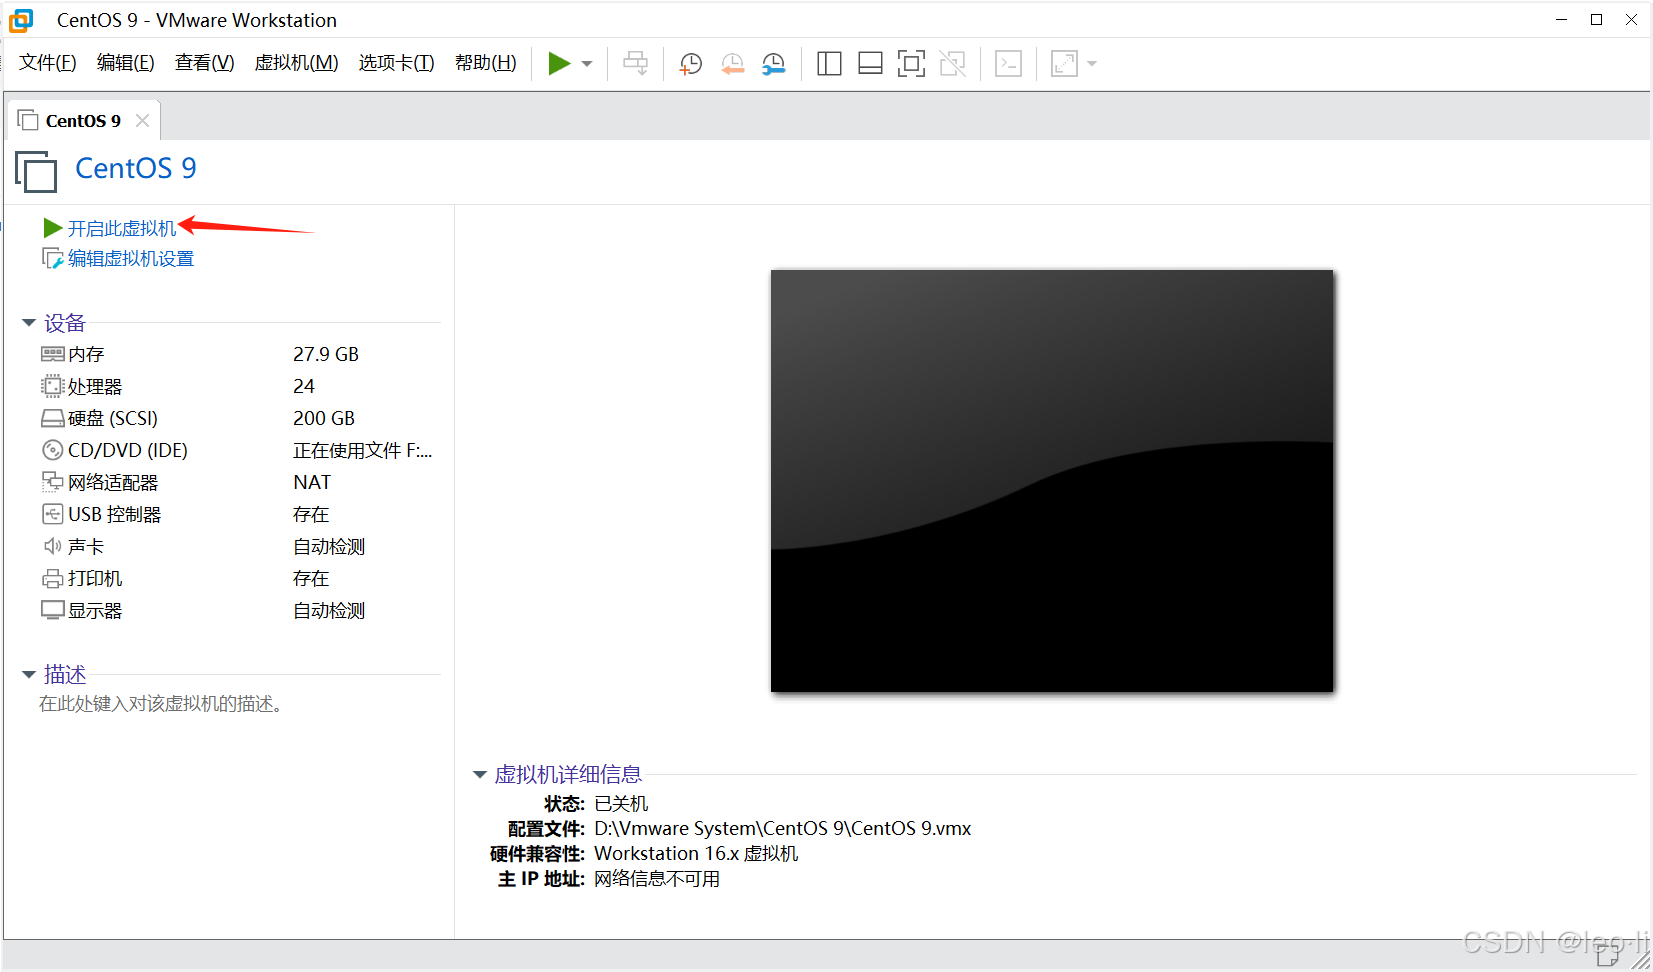Open the 选项卡(T) menu
The image size is (1653, 972).
(x=397, y=63)
